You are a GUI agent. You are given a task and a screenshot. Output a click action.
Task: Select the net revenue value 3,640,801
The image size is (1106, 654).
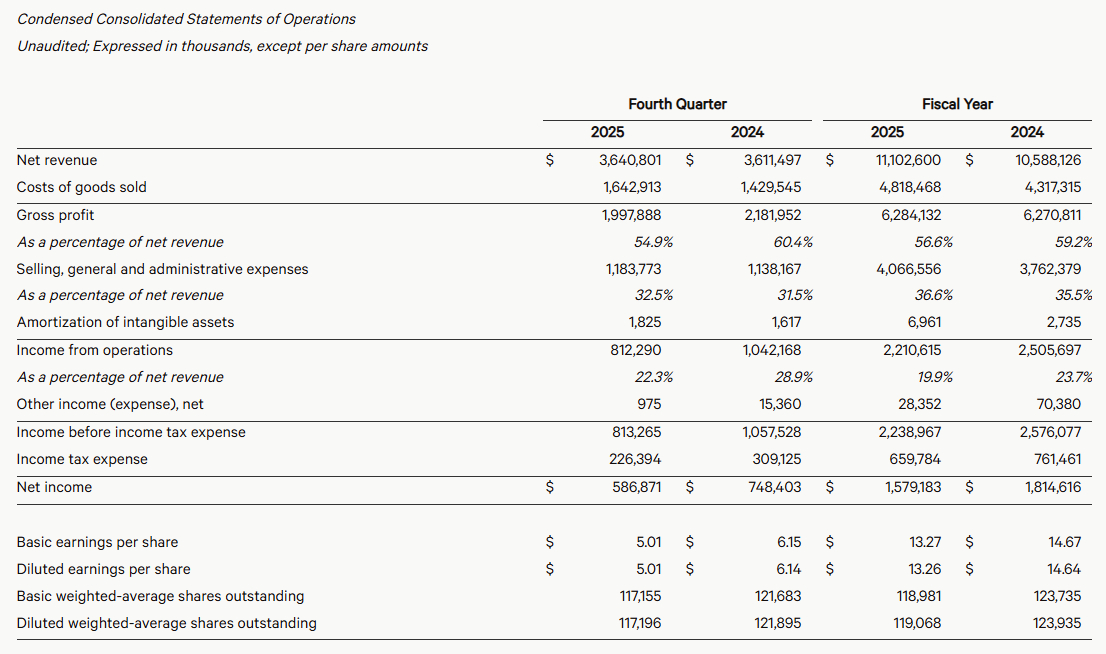[x=630, y=160]
